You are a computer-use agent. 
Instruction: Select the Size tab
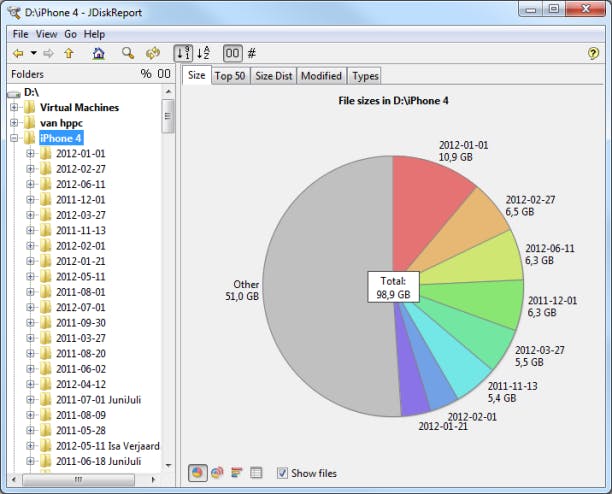pos(197,75)
